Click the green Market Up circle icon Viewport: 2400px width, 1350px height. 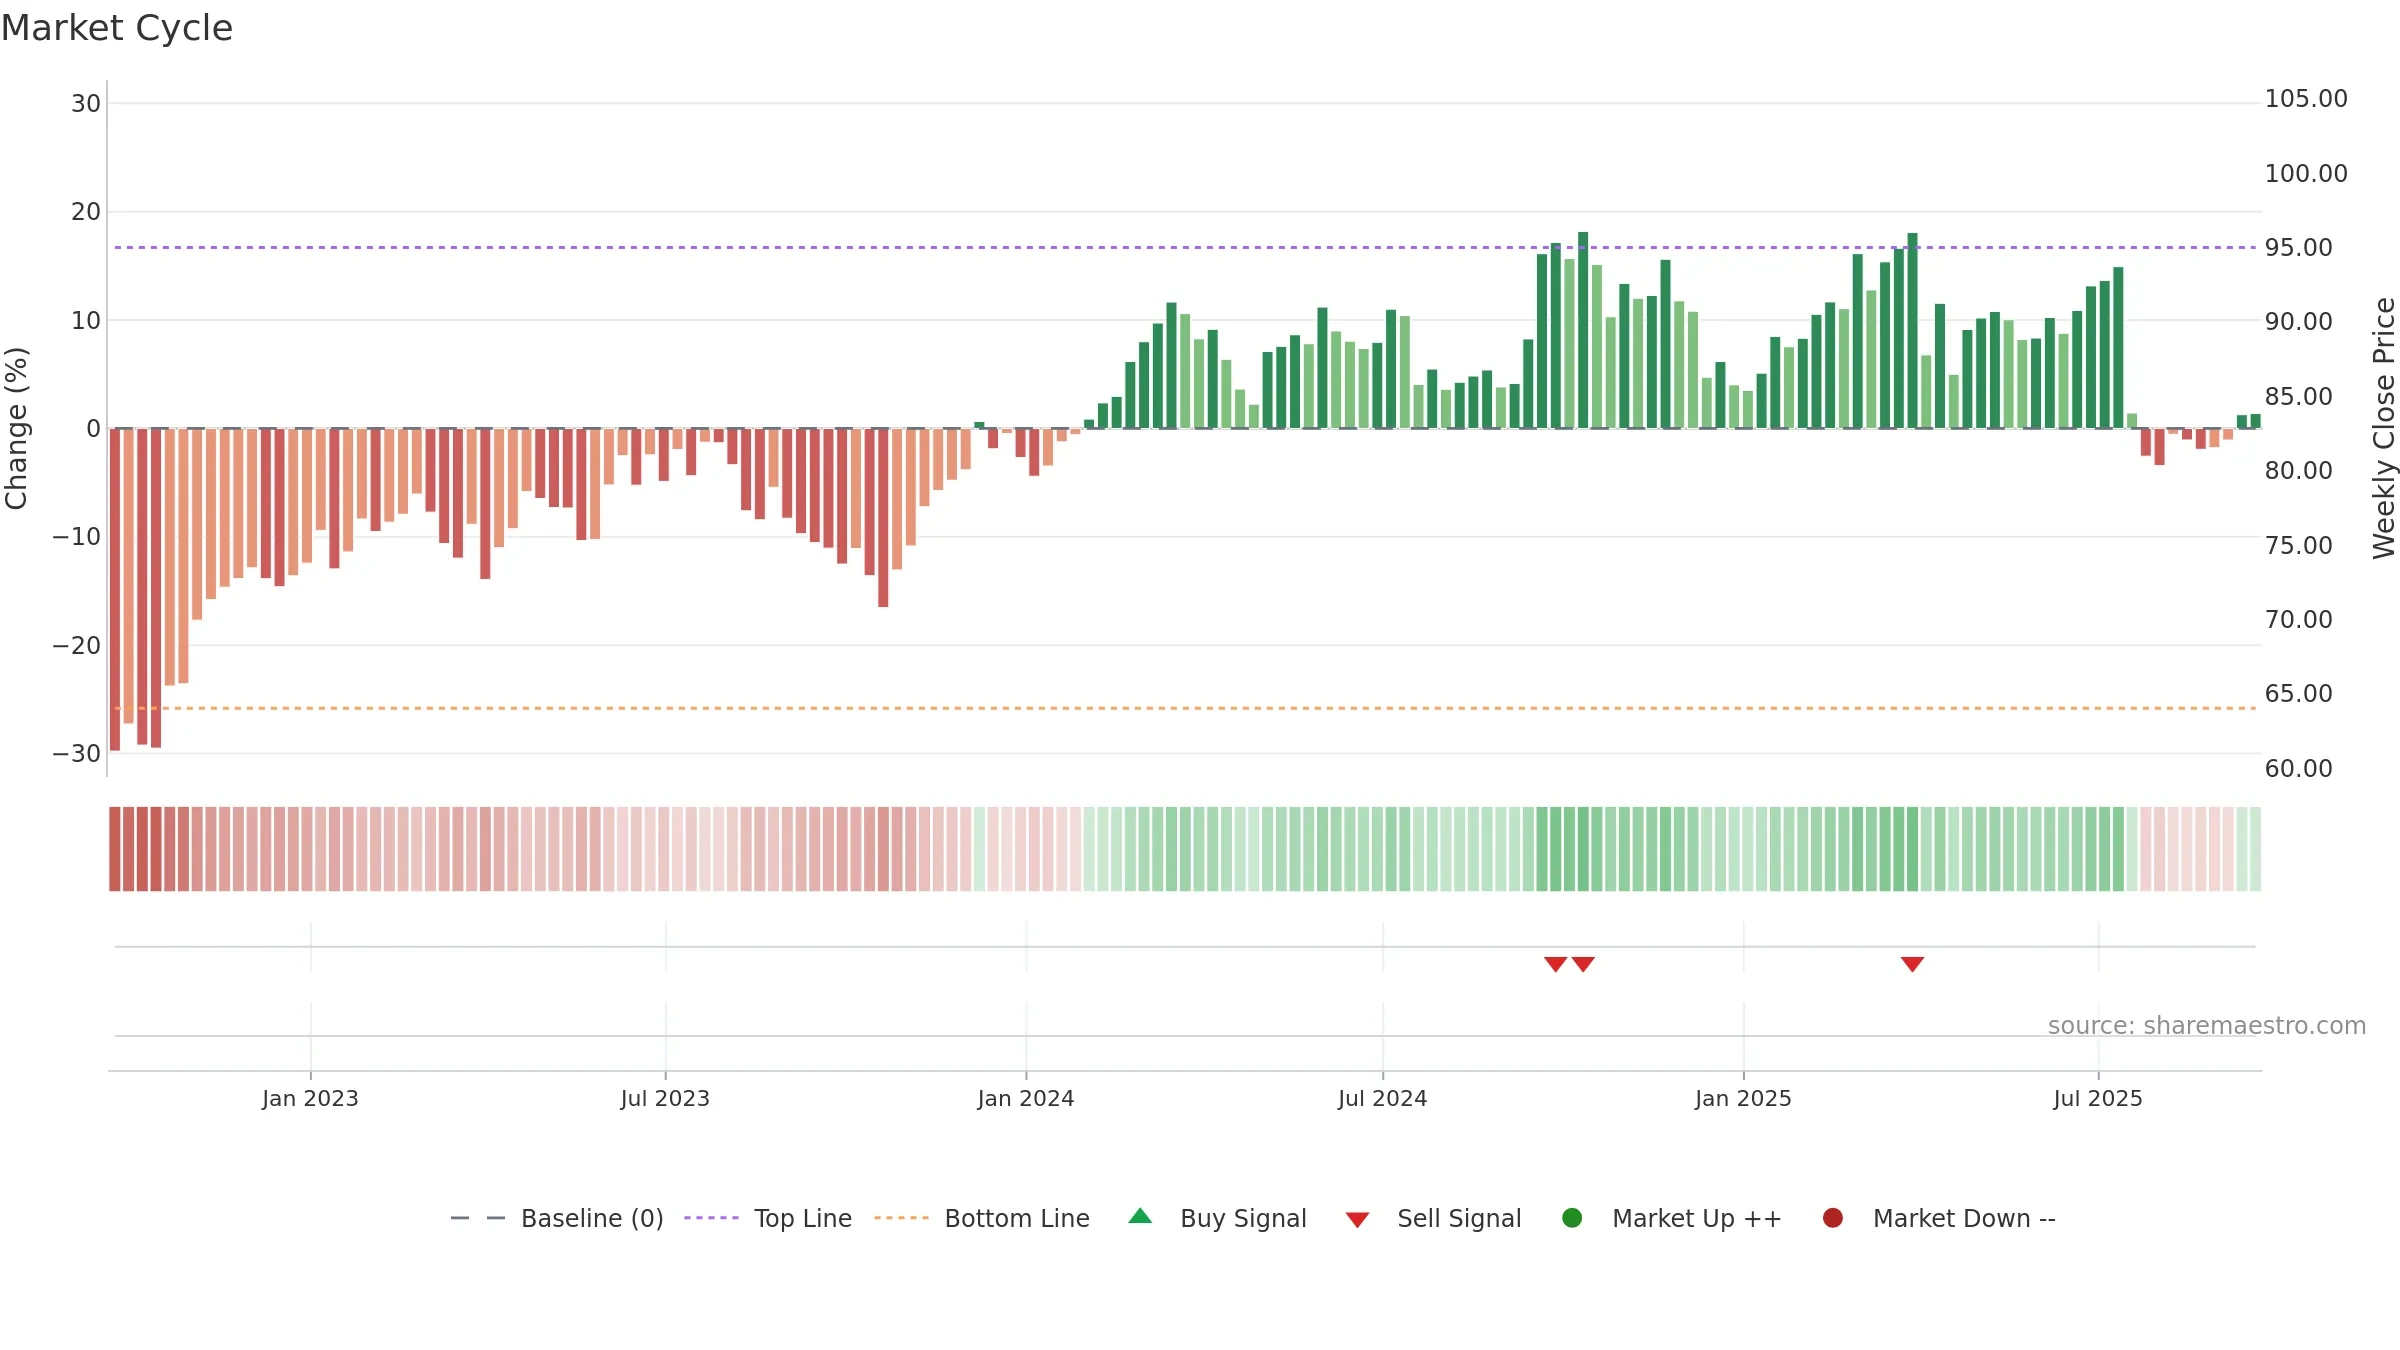(x=1572, y=1218)
